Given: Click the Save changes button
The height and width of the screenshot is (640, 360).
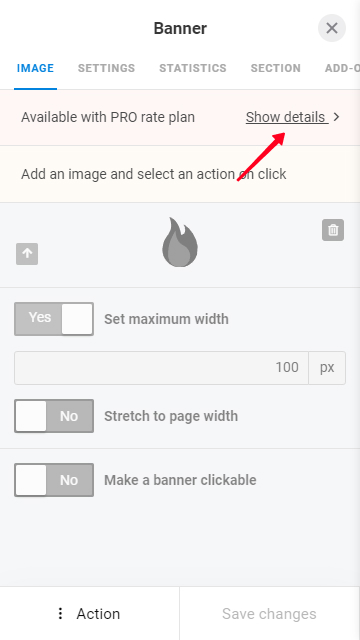Looking at the screenshot, I should tap(269, 613).
